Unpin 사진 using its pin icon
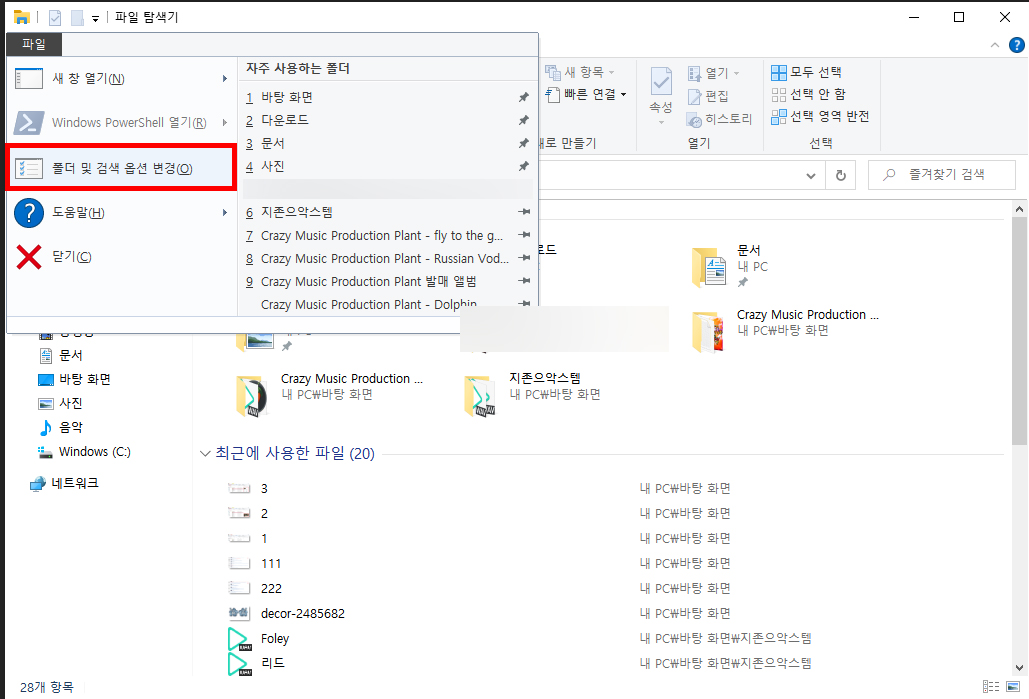1029x699 pixels. (x=524, y=166)
